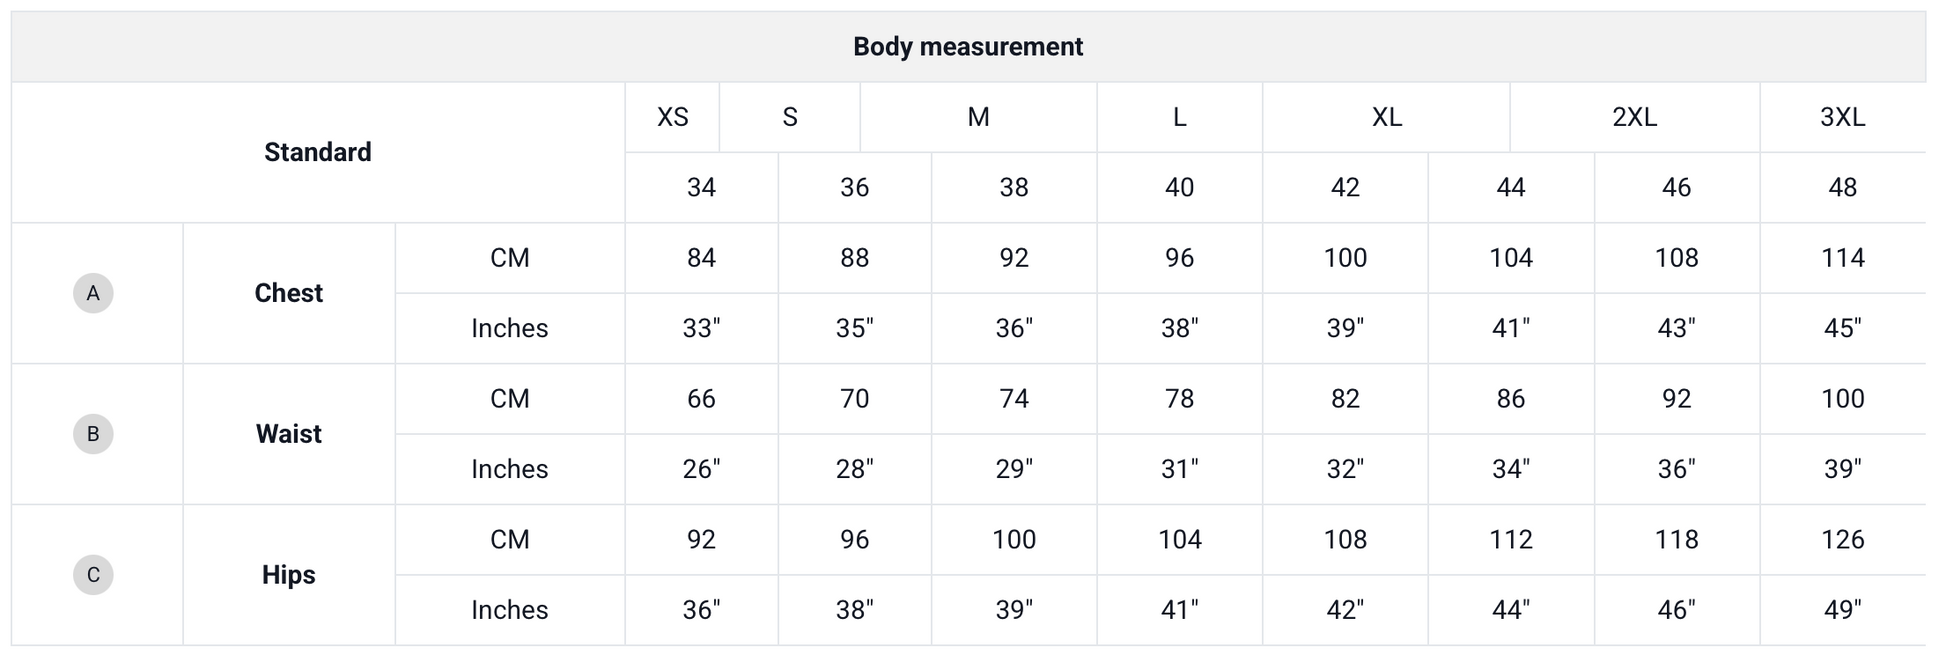The width and height of the screenshot is (1946, 655).
Task: Click the Waist row label
Action: click(x=288, y=434)
